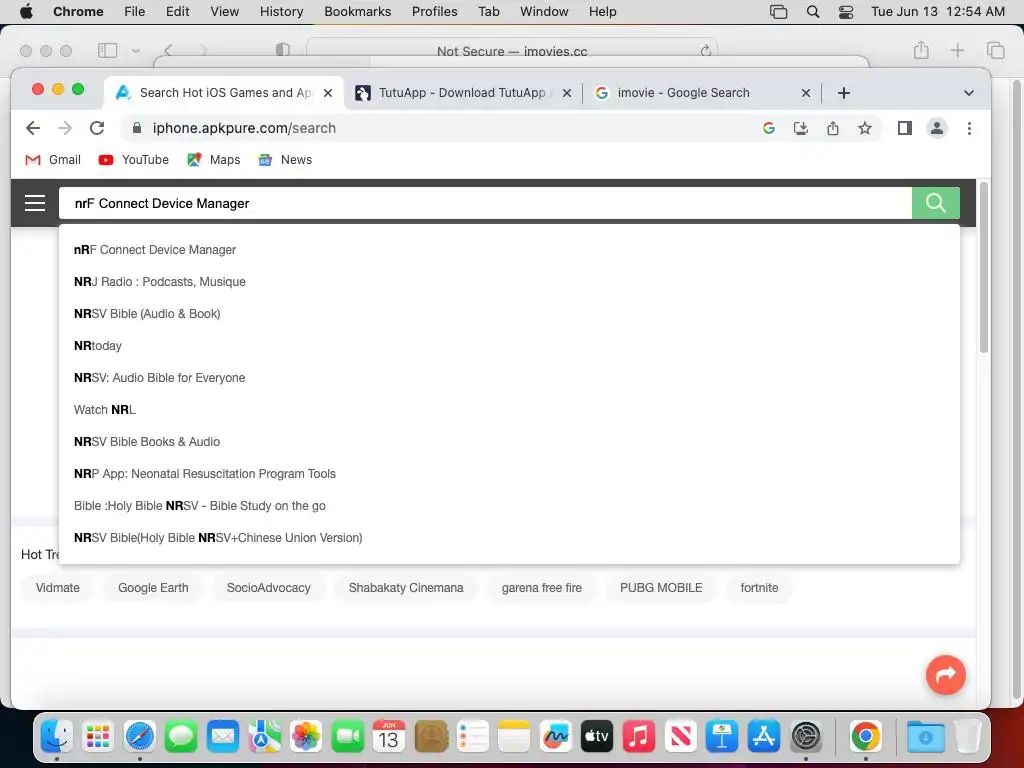
Task: Open News bookmark
Action: 285,160
